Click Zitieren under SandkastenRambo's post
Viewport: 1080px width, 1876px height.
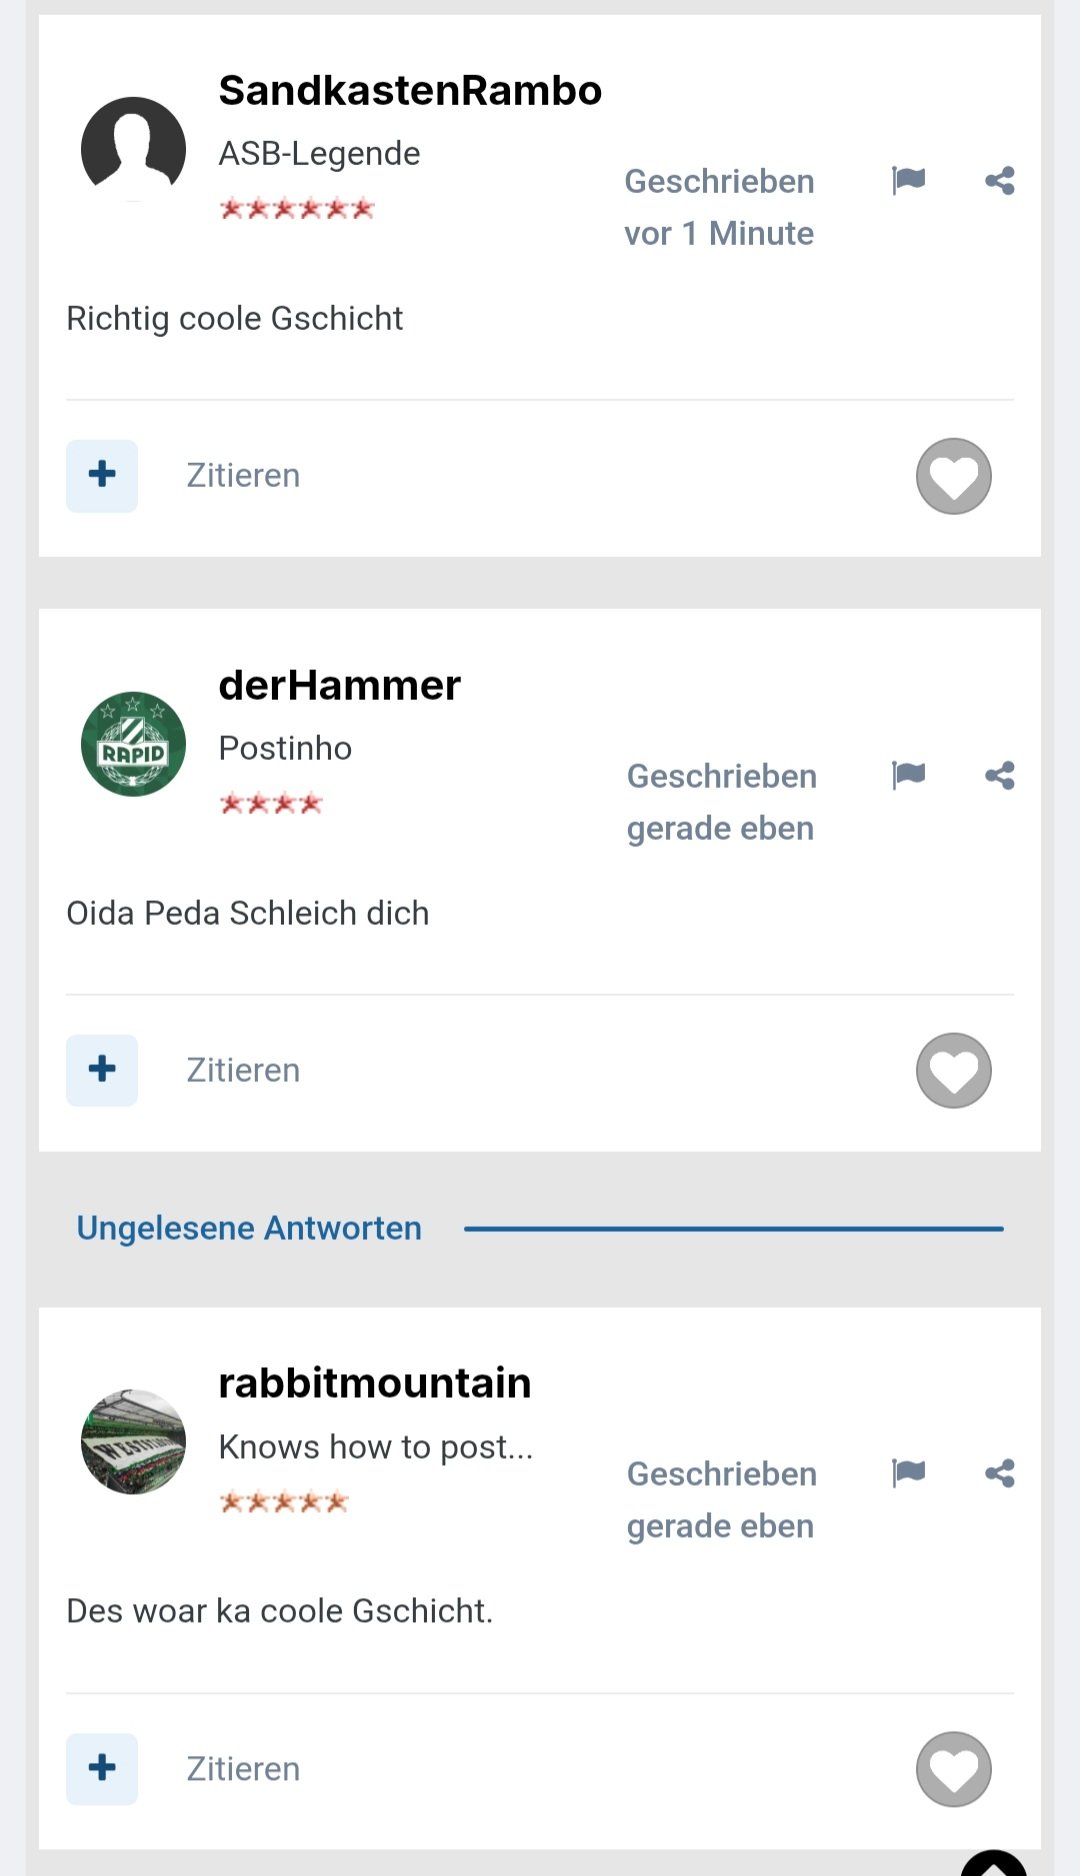243,476
